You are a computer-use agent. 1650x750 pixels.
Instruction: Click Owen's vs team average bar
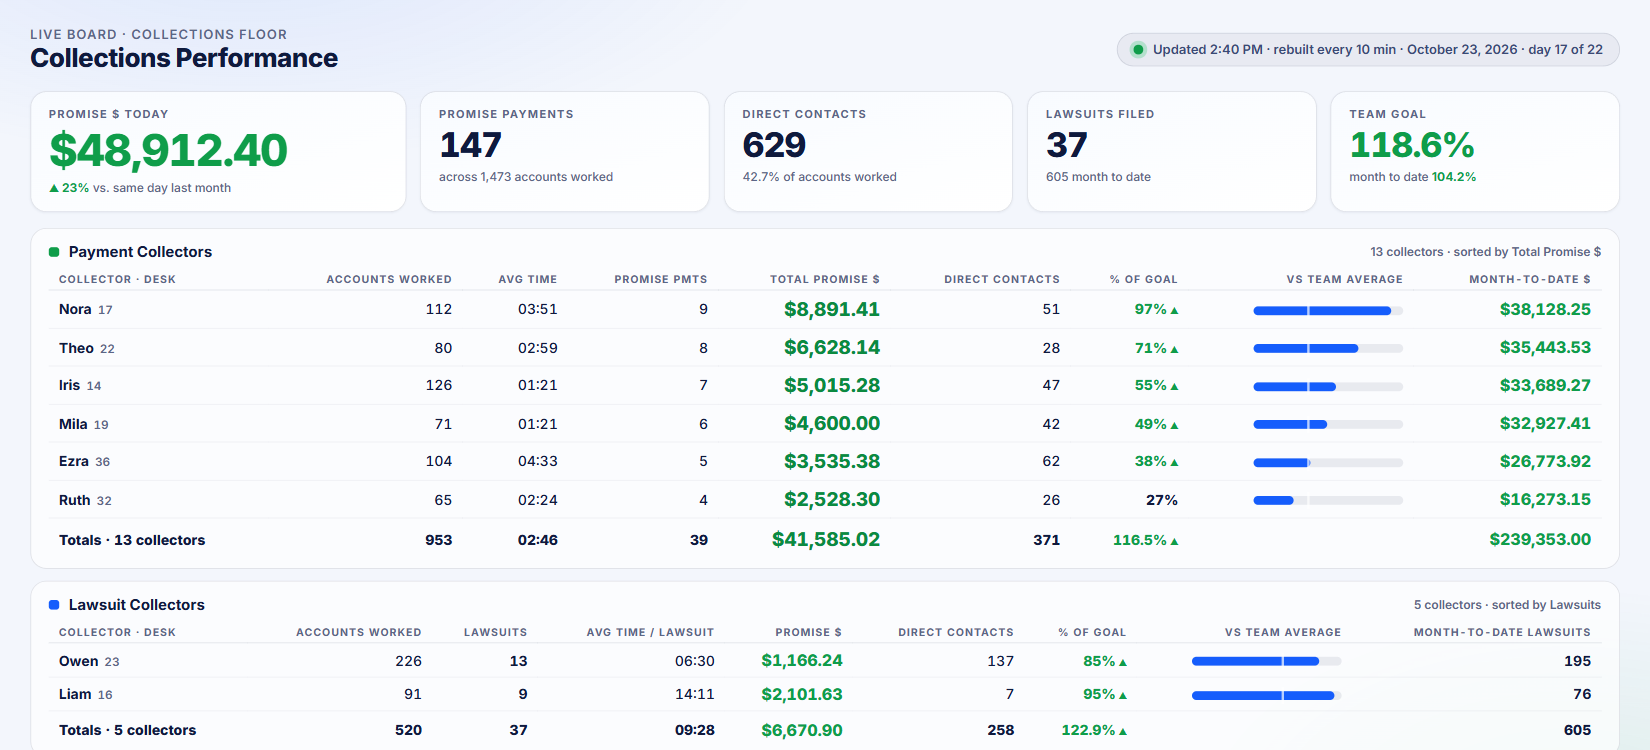[1266, 661]
